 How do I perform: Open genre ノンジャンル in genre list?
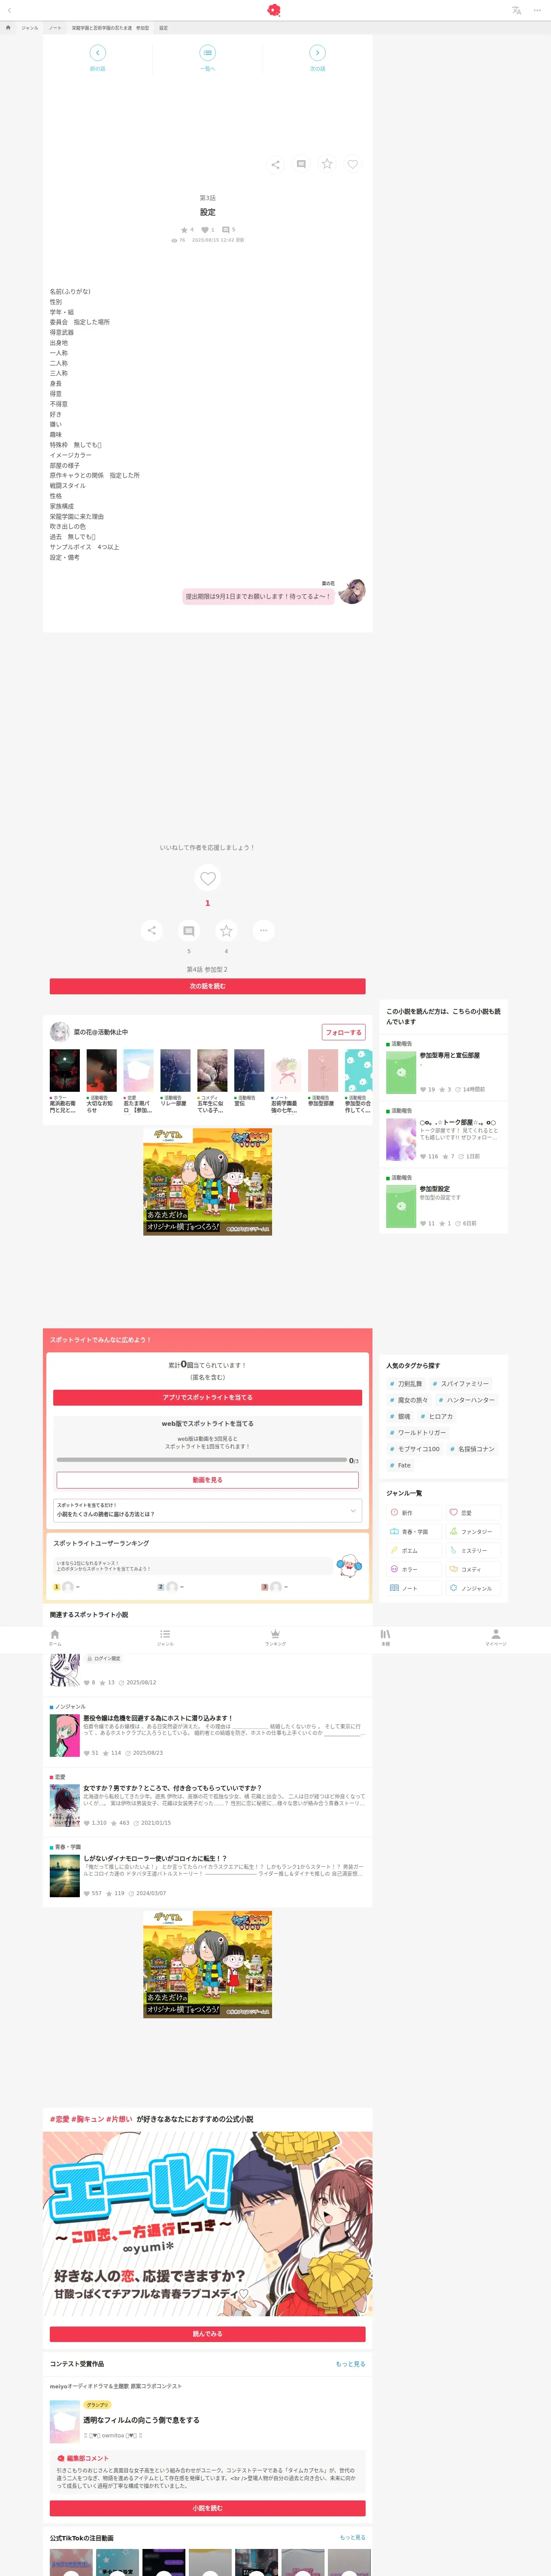point(473,1588)
